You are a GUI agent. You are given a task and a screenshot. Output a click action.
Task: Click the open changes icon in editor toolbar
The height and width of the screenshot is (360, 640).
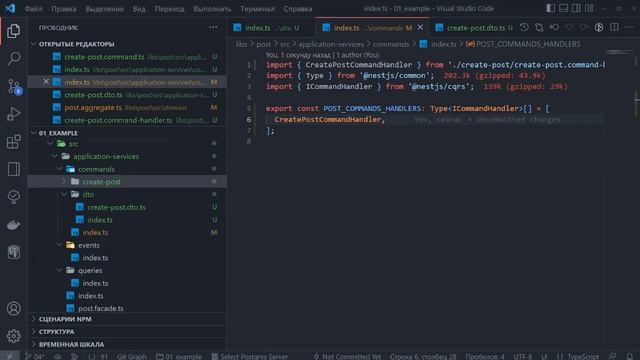pos(539,27)
